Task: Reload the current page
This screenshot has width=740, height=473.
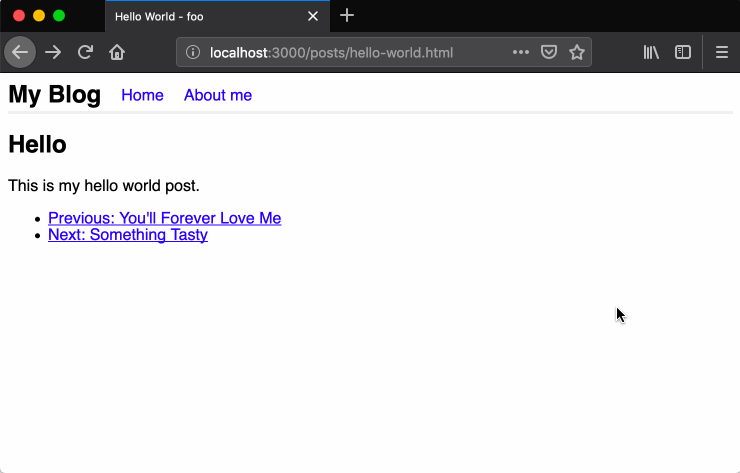Action: point(85,52)
